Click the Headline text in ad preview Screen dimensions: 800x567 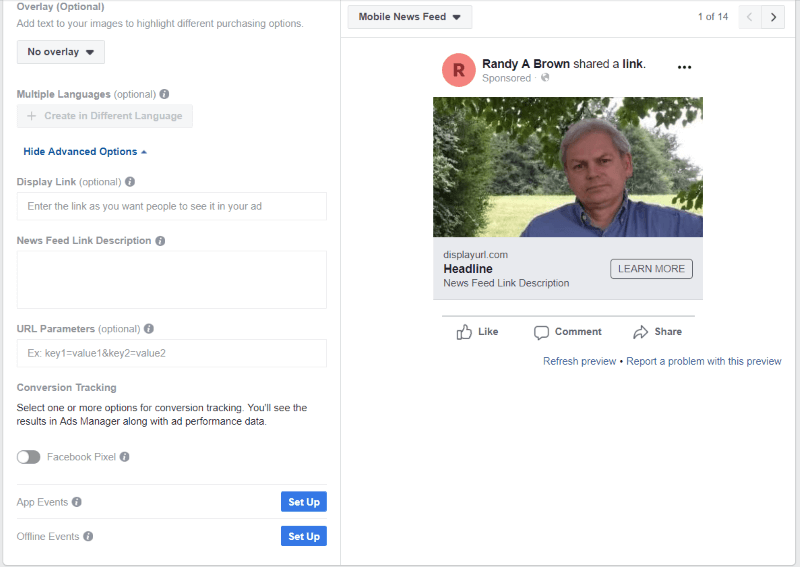(468, 269)
